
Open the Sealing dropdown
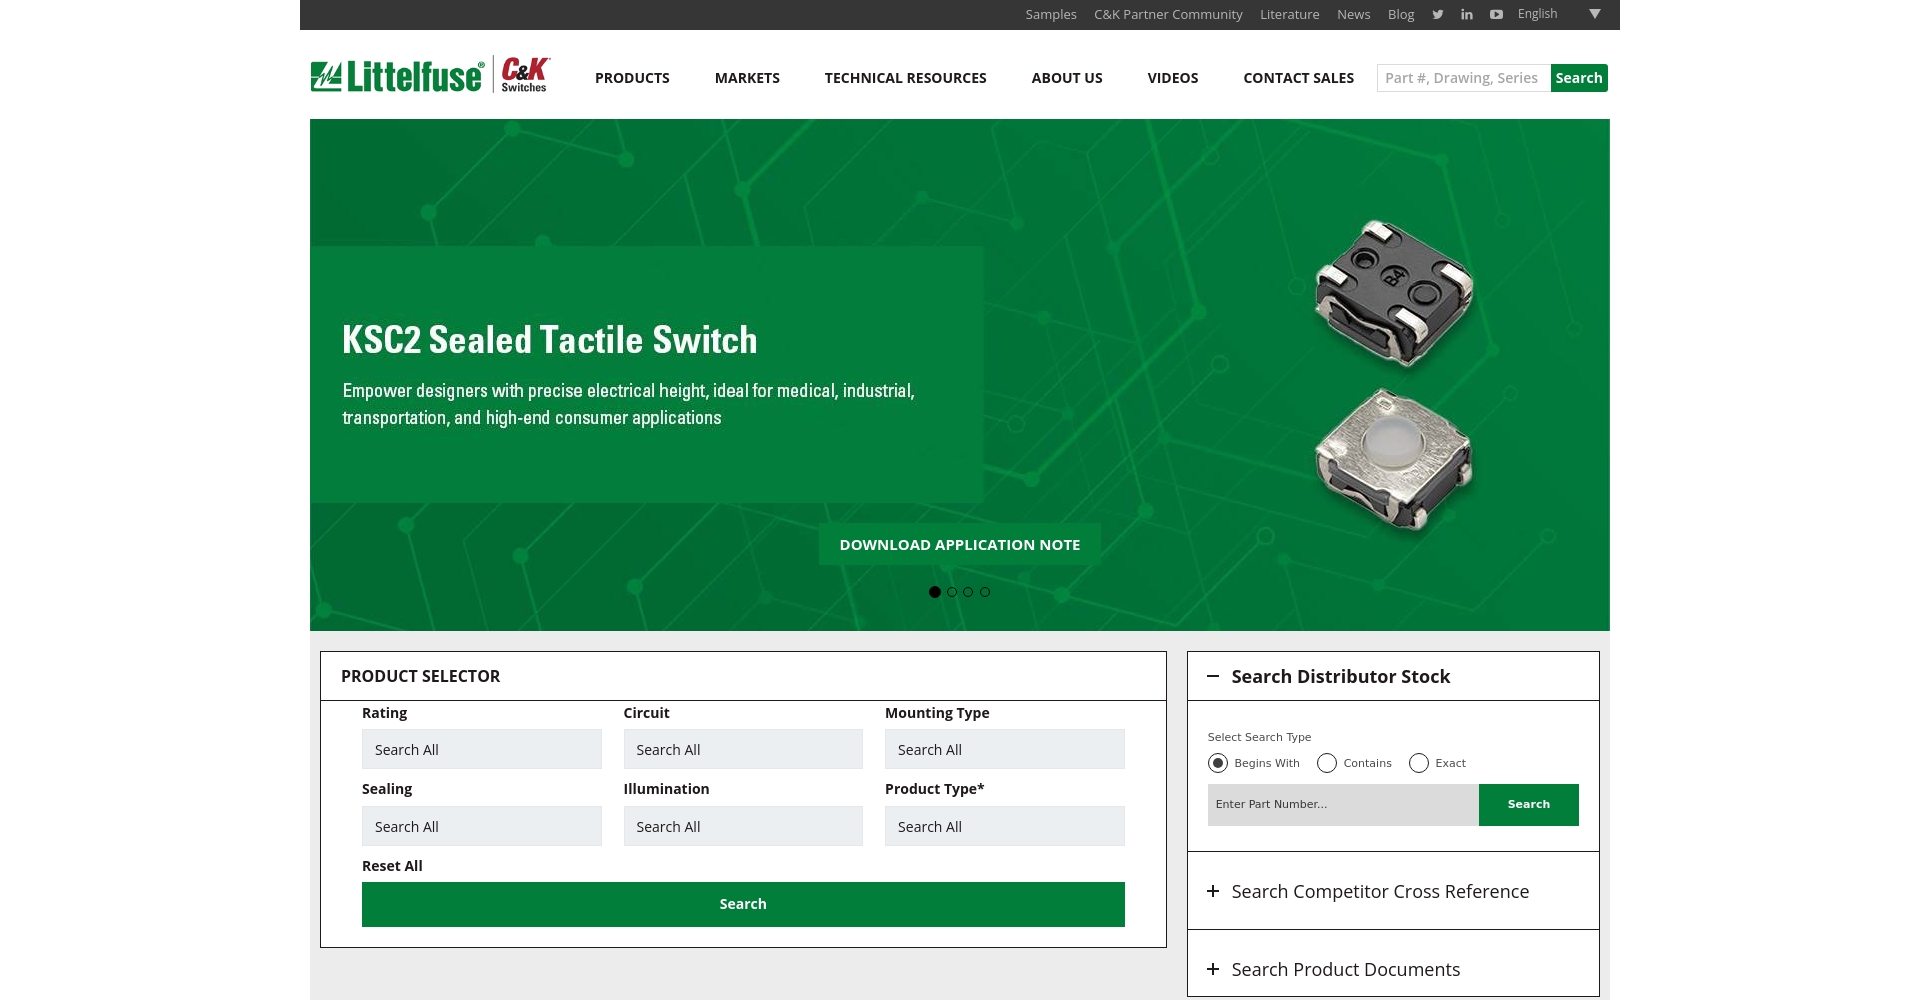pos(482,826)
